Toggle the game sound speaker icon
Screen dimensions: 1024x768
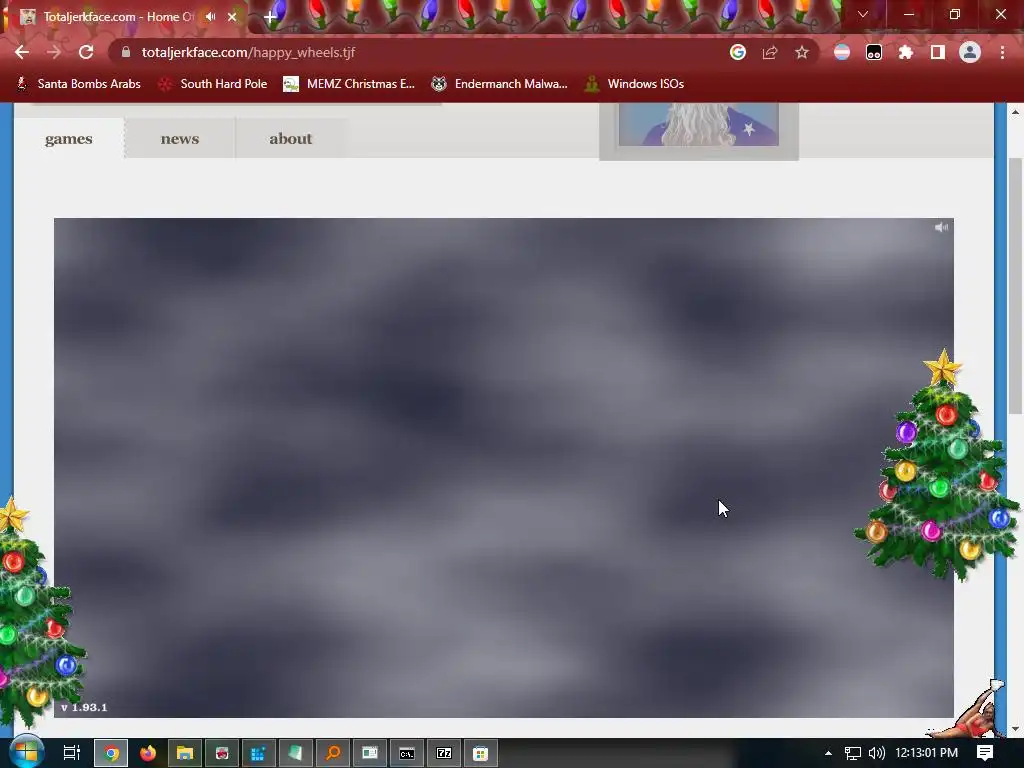(x=941, y=227)
